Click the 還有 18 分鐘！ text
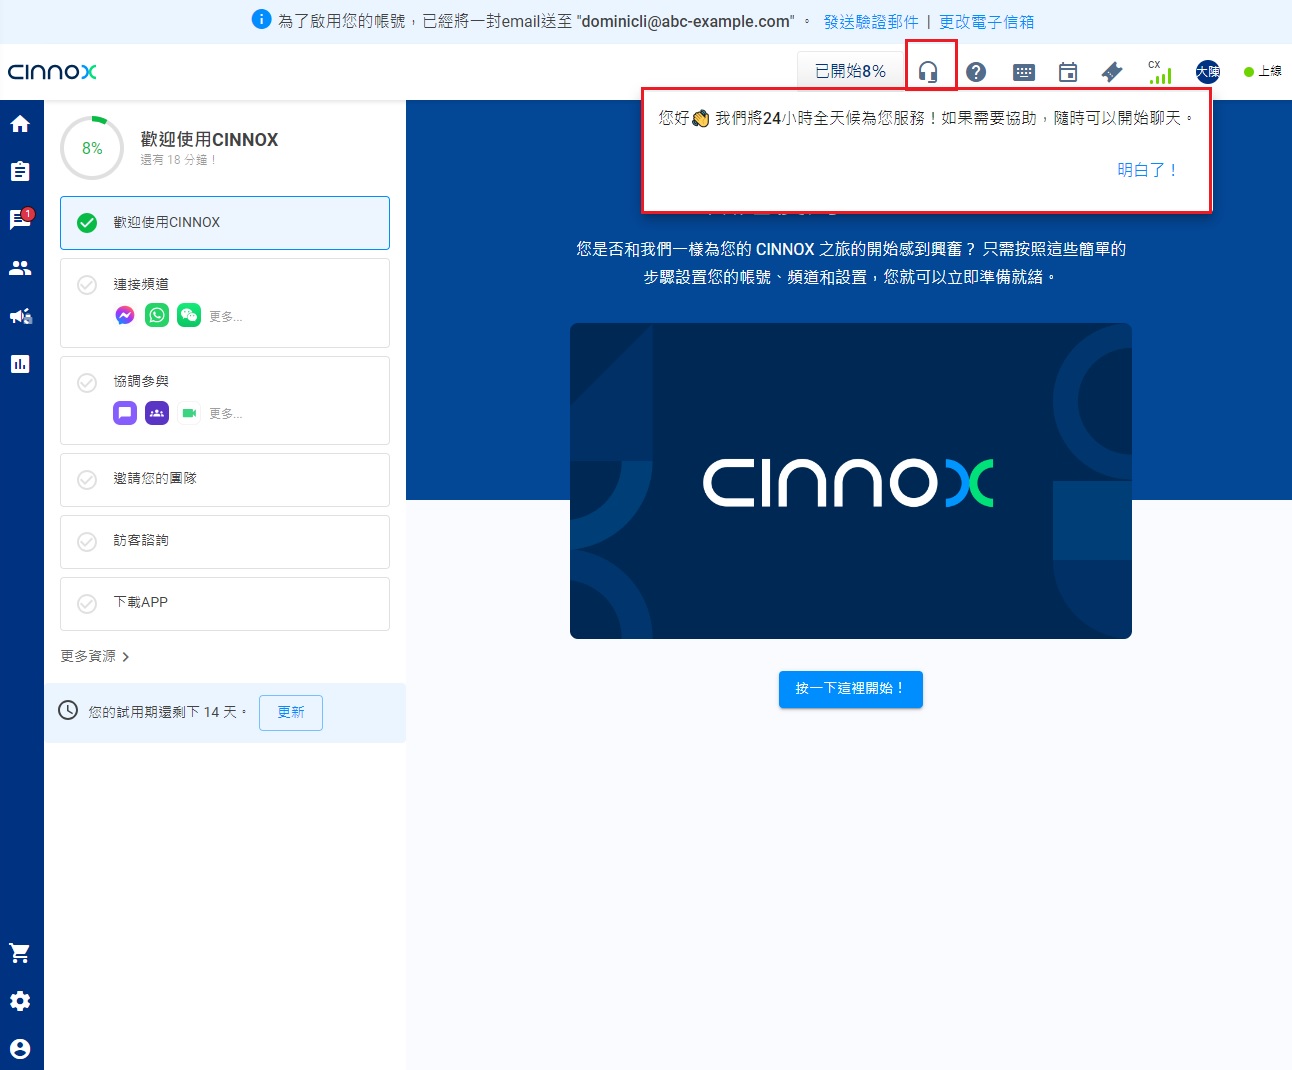The image size is (1292, 1070). [x=179, y=160]
